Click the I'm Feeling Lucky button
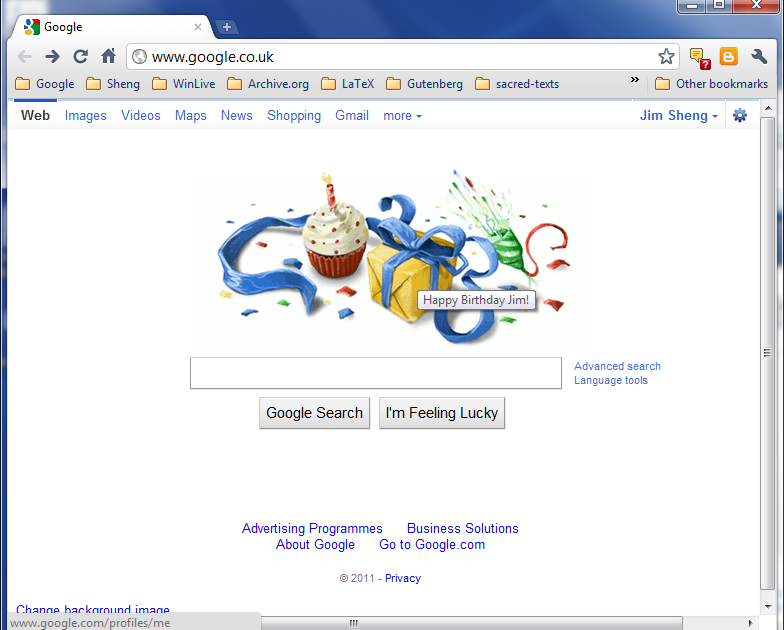 pos(442,413)
